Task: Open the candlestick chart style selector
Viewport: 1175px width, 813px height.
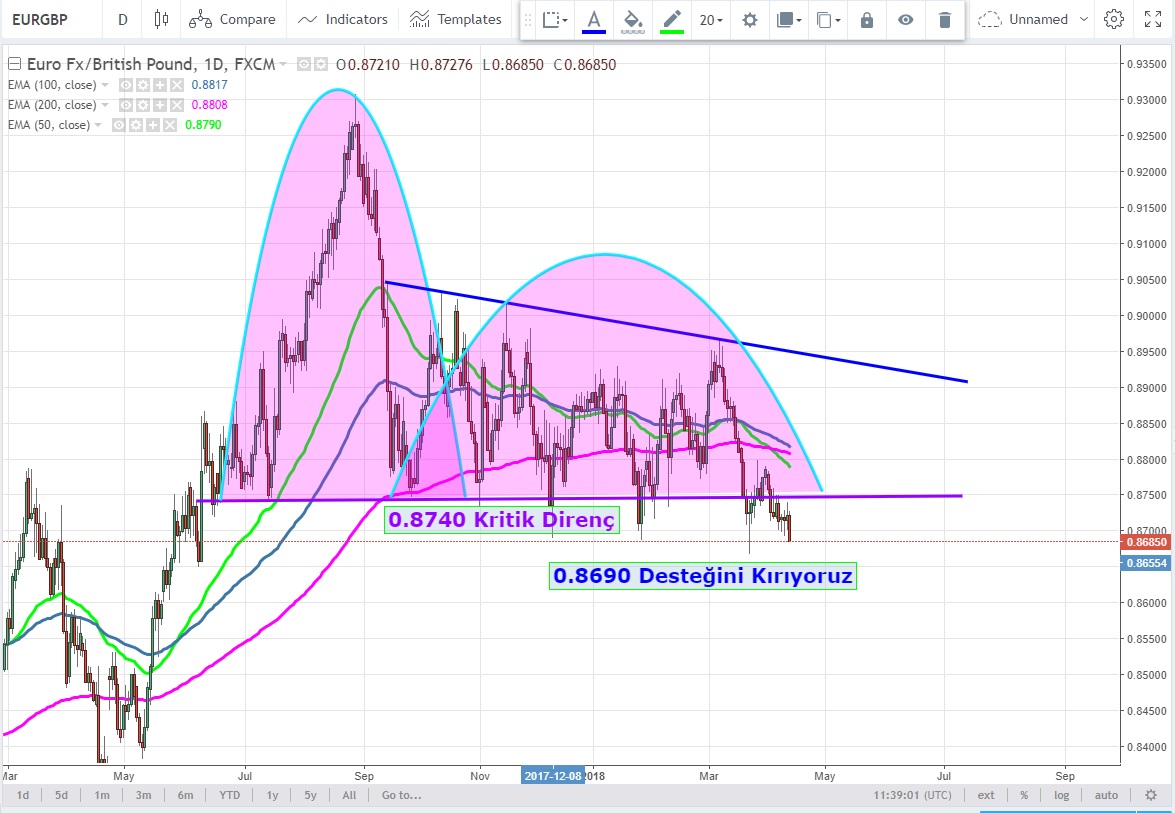Action: 161,19
